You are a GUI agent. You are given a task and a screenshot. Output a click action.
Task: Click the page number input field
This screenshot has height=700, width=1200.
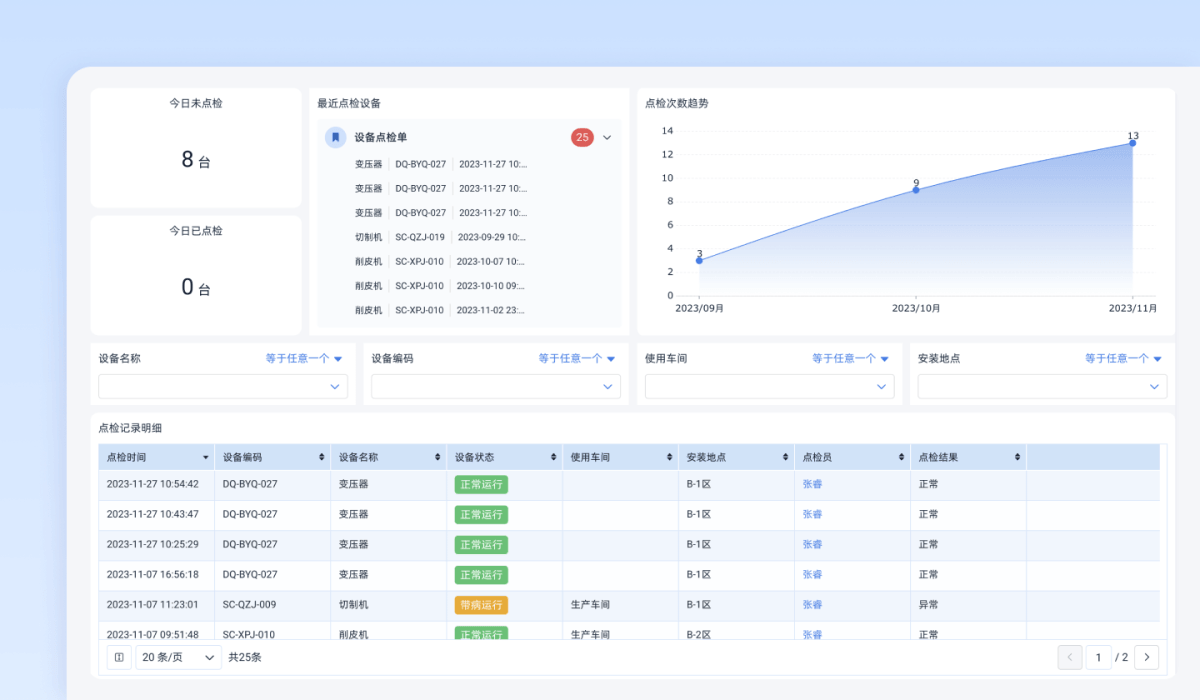tap(1098, 657)
